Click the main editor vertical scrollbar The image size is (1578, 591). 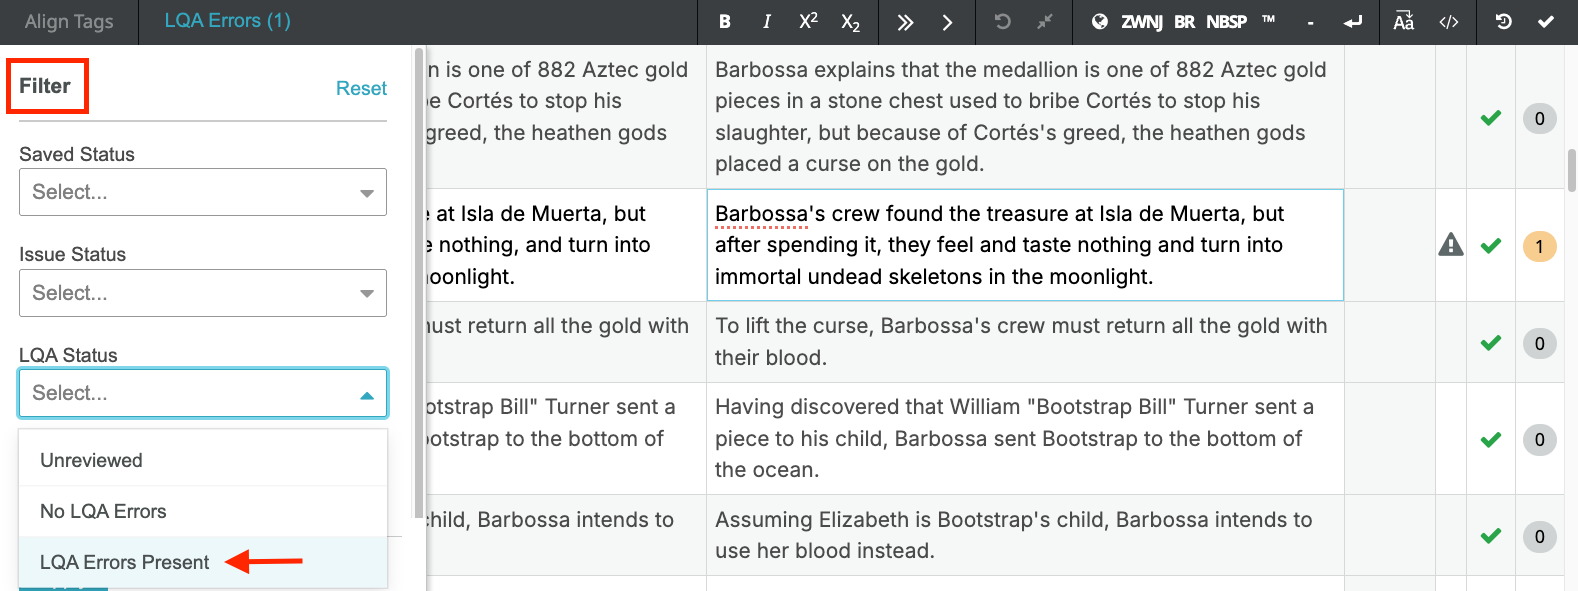(x=1572, y=170)
